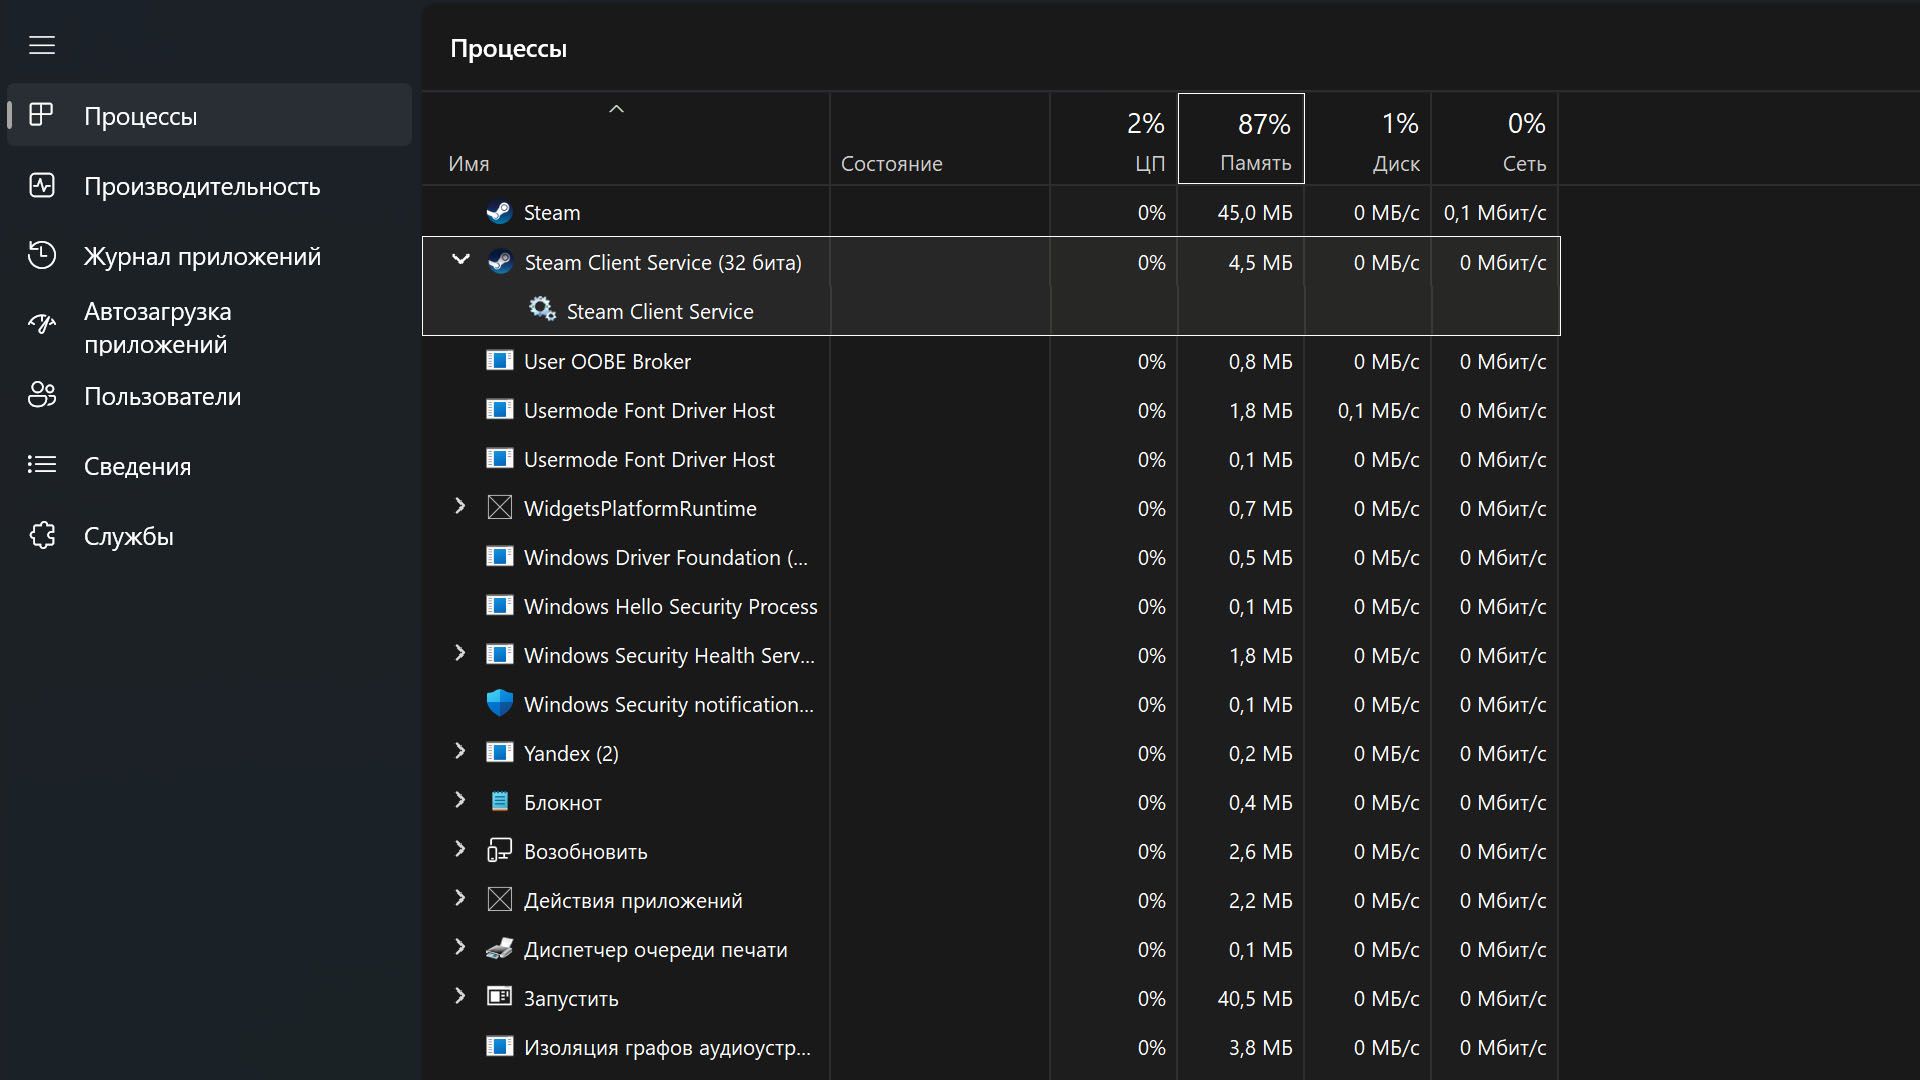Click the printer icon of Диспетчер очереди печати

click(x=499, y=949)
